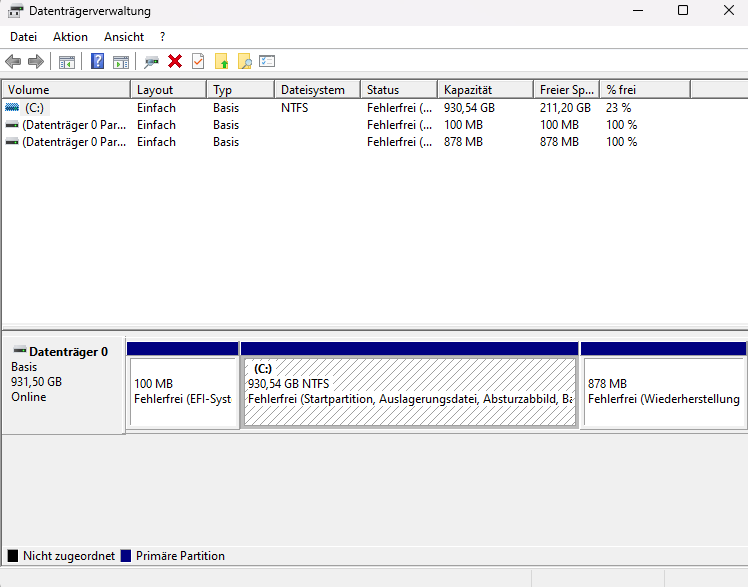Image resolution: width=748 pixels, height=587 pixels.
Task: Click the disk connect/rescan toolbar icon
Action: point(151,62)
